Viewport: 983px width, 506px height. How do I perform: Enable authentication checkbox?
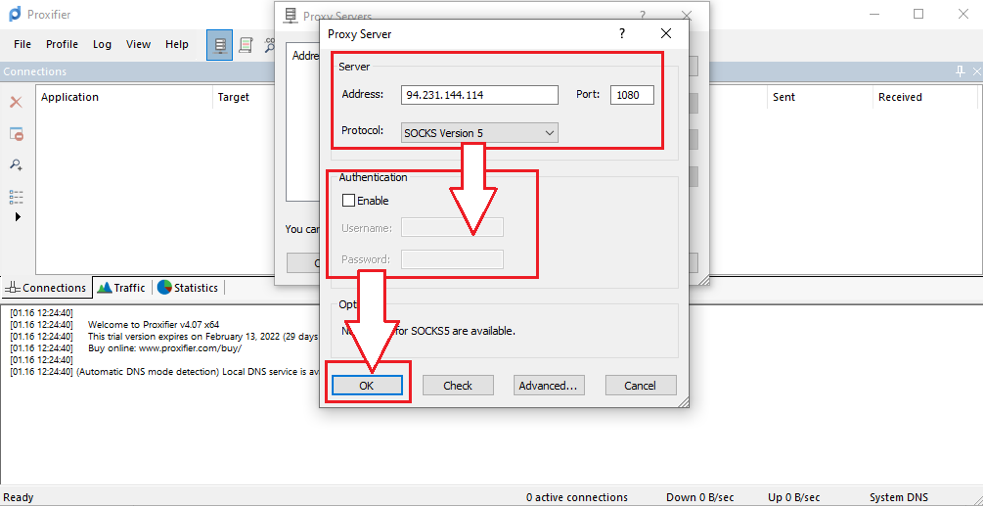point(348,201)
